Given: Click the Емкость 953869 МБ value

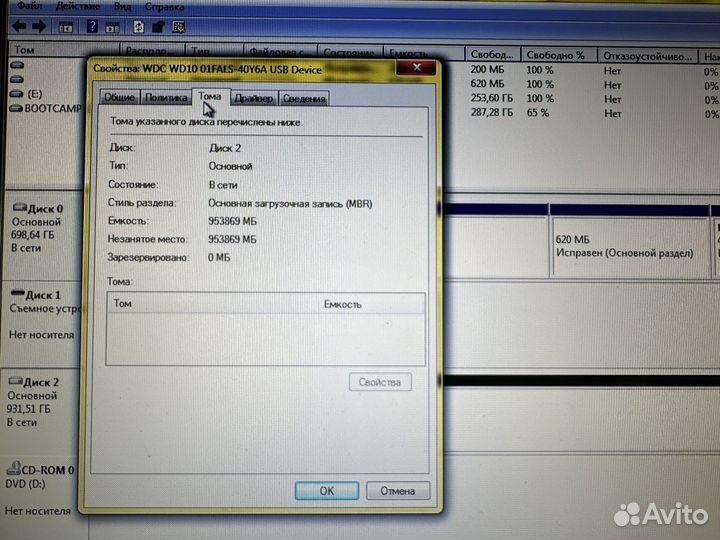Looking at the screenshot, I should (x=232, y=221).
